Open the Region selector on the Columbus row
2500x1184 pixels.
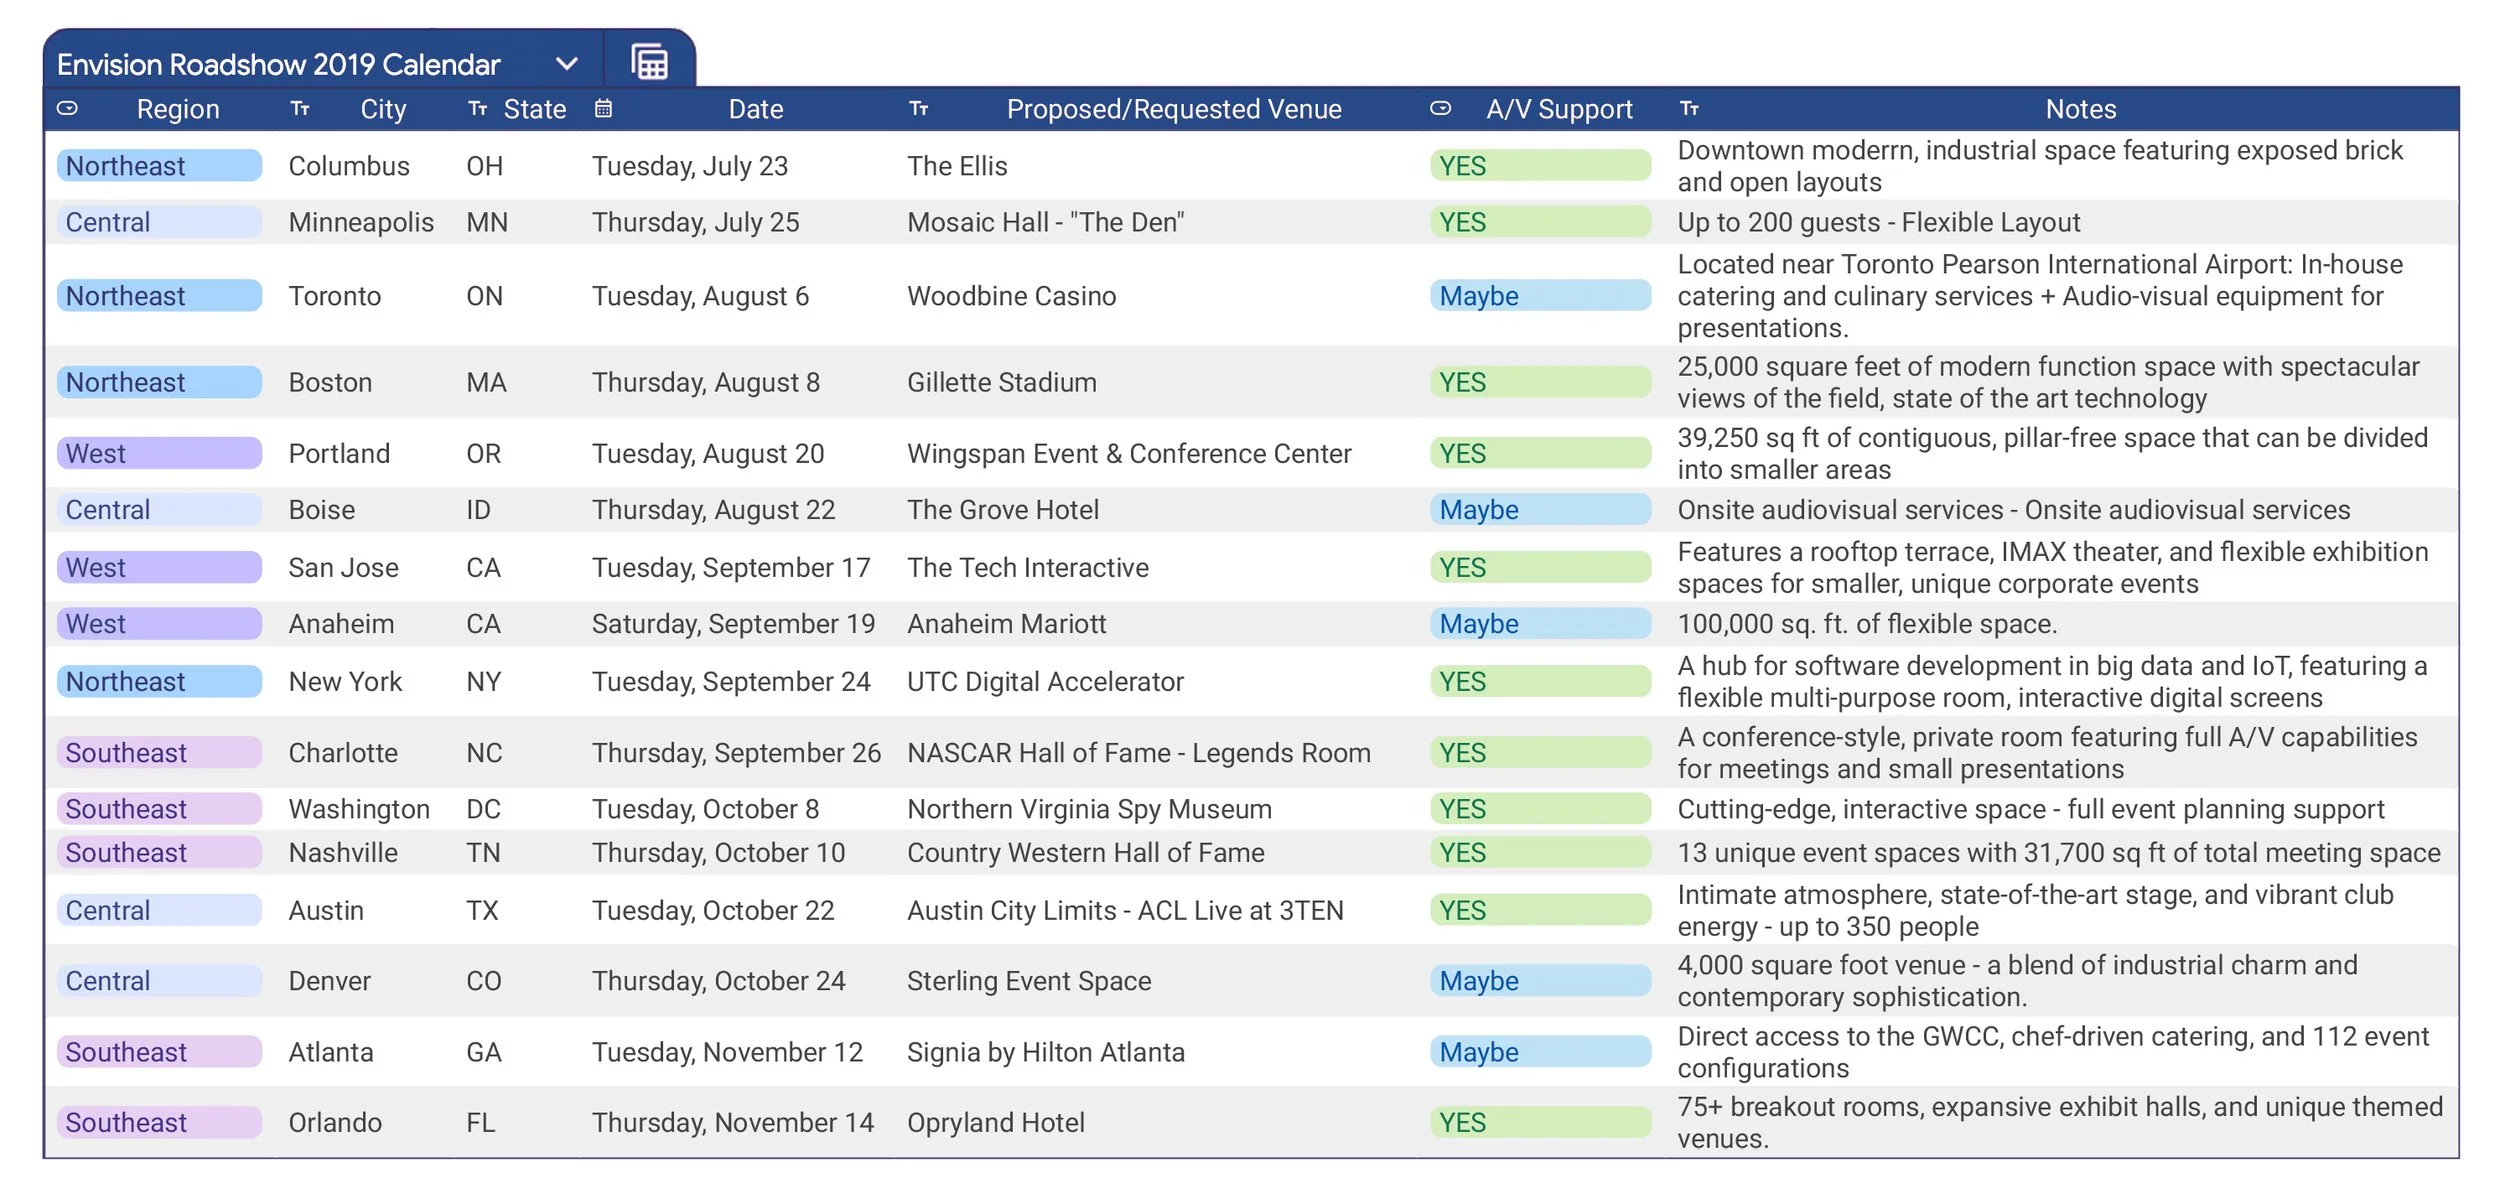(158, 165)
